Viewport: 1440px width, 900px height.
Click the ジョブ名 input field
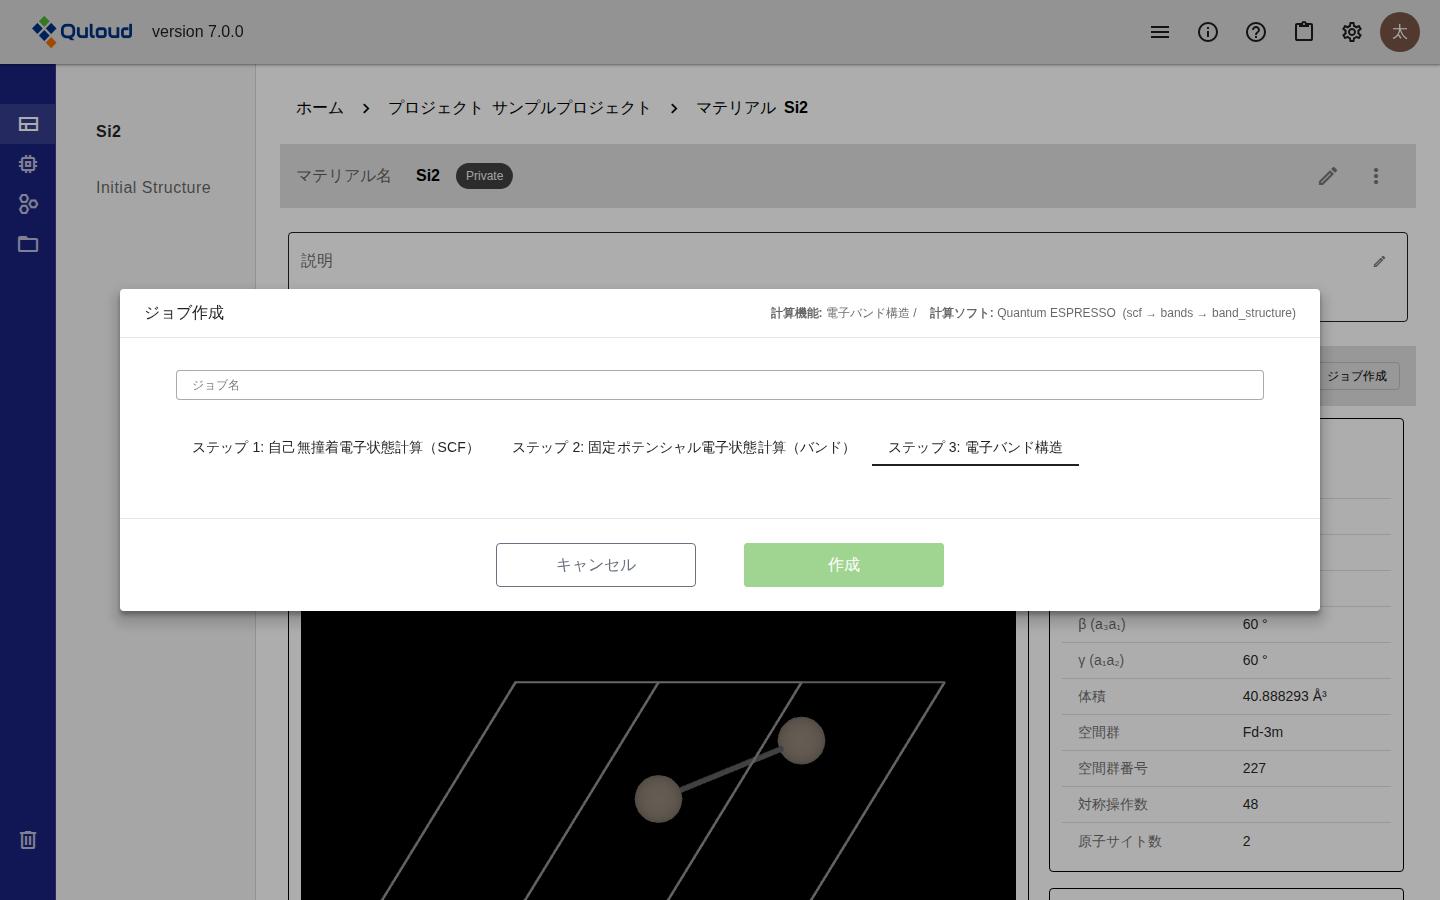point(720,385)
